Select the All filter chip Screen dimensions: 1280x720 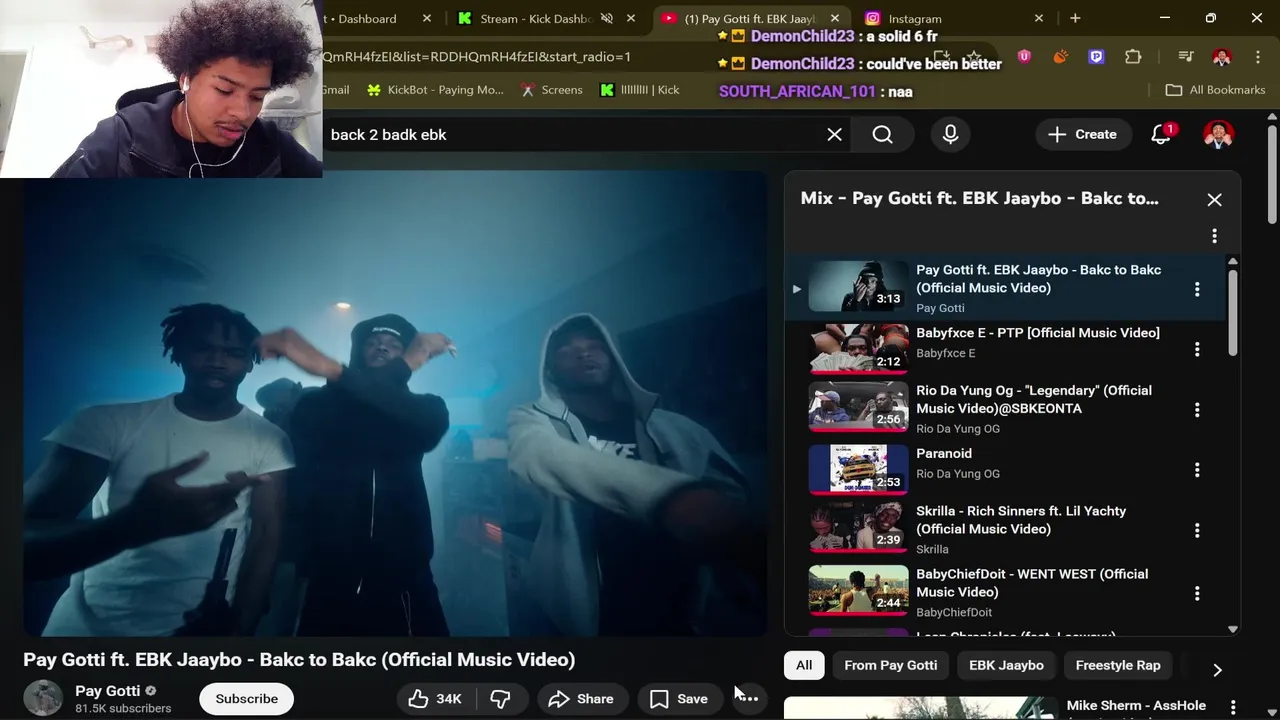point(804,665)
